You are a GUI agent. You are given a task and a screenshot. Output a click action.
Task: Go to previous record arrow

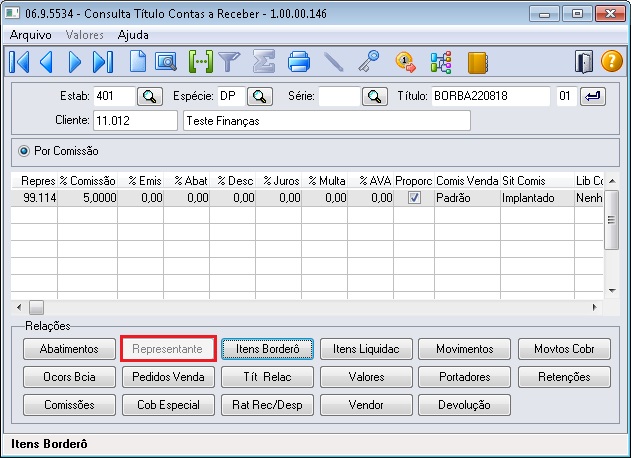pyautogui.click(x=47, y=62)
